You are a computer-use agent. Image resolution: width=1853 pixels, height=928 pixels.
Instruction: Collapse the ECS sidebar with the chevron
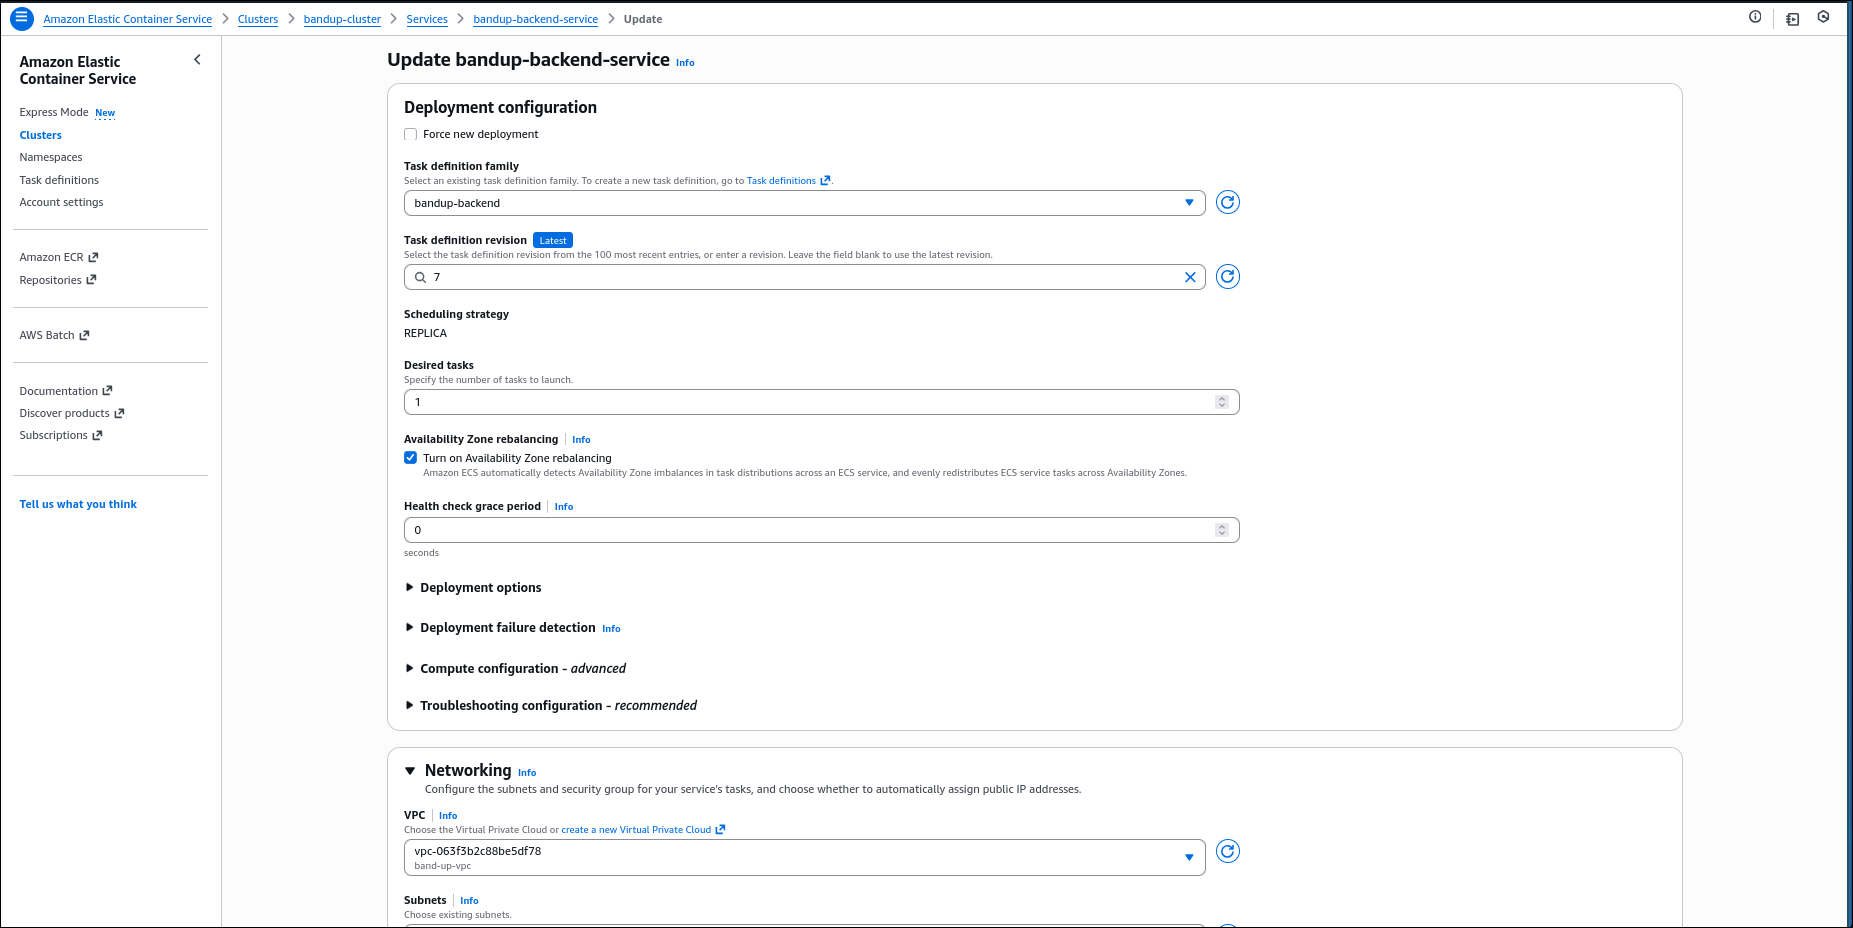tap(197, 59)
